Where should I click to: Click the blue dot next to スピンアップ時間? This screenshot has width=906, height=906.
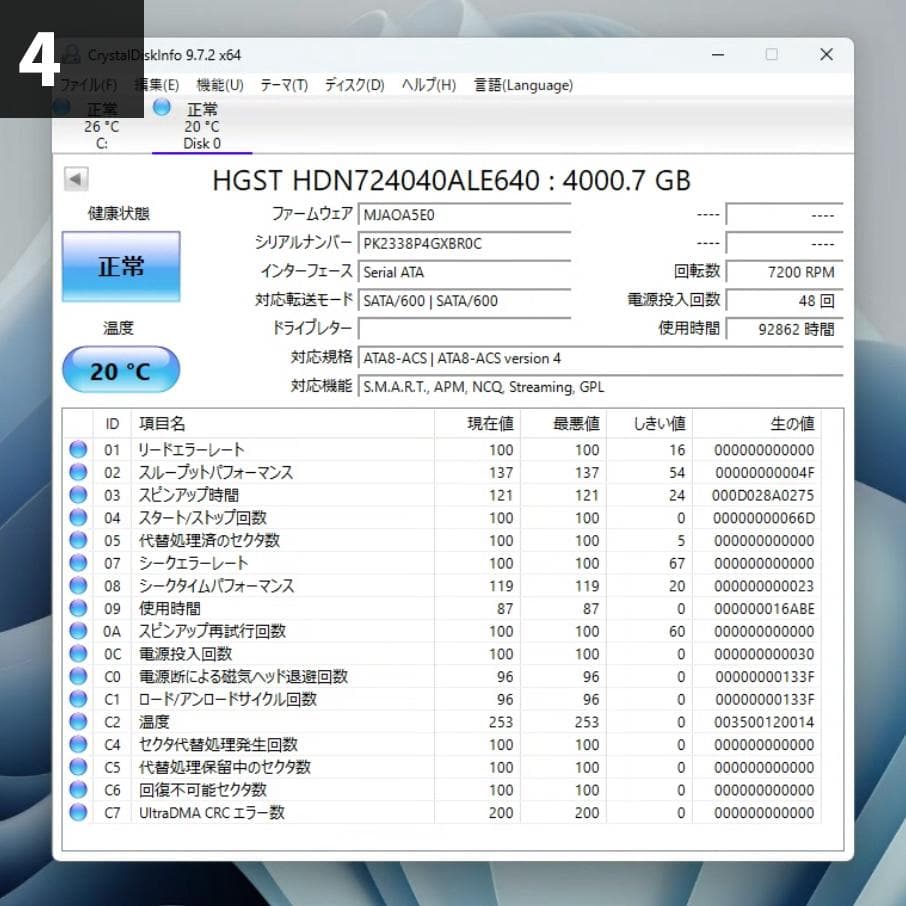(78, 495)
